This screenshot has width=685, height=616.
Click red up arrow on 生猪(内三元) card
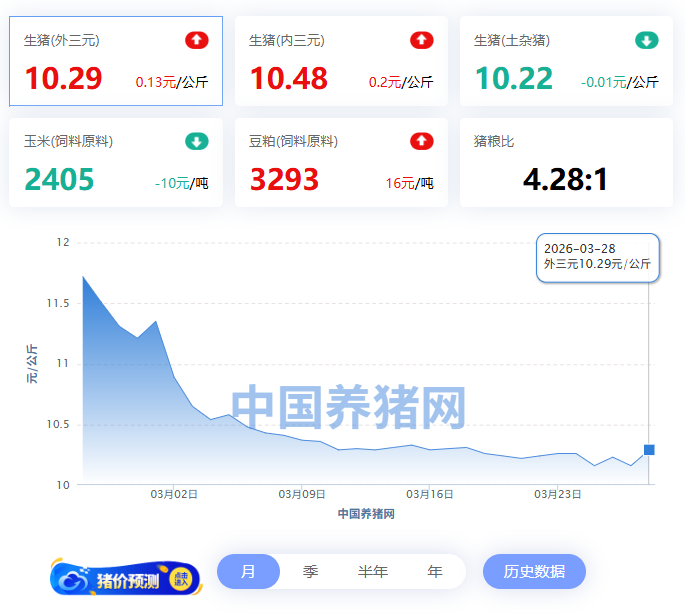422,41
